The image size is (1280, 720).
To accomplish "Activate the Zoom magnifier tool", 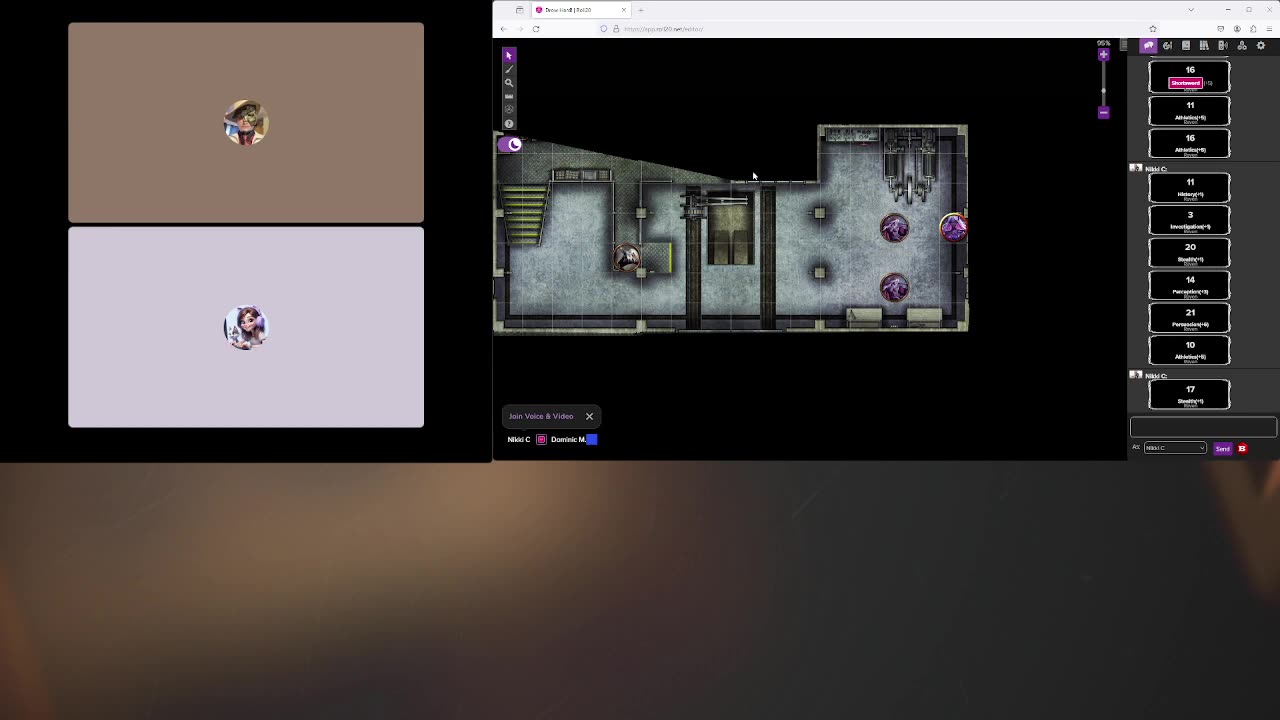I will pyautogui.click(x=509, y=83).
